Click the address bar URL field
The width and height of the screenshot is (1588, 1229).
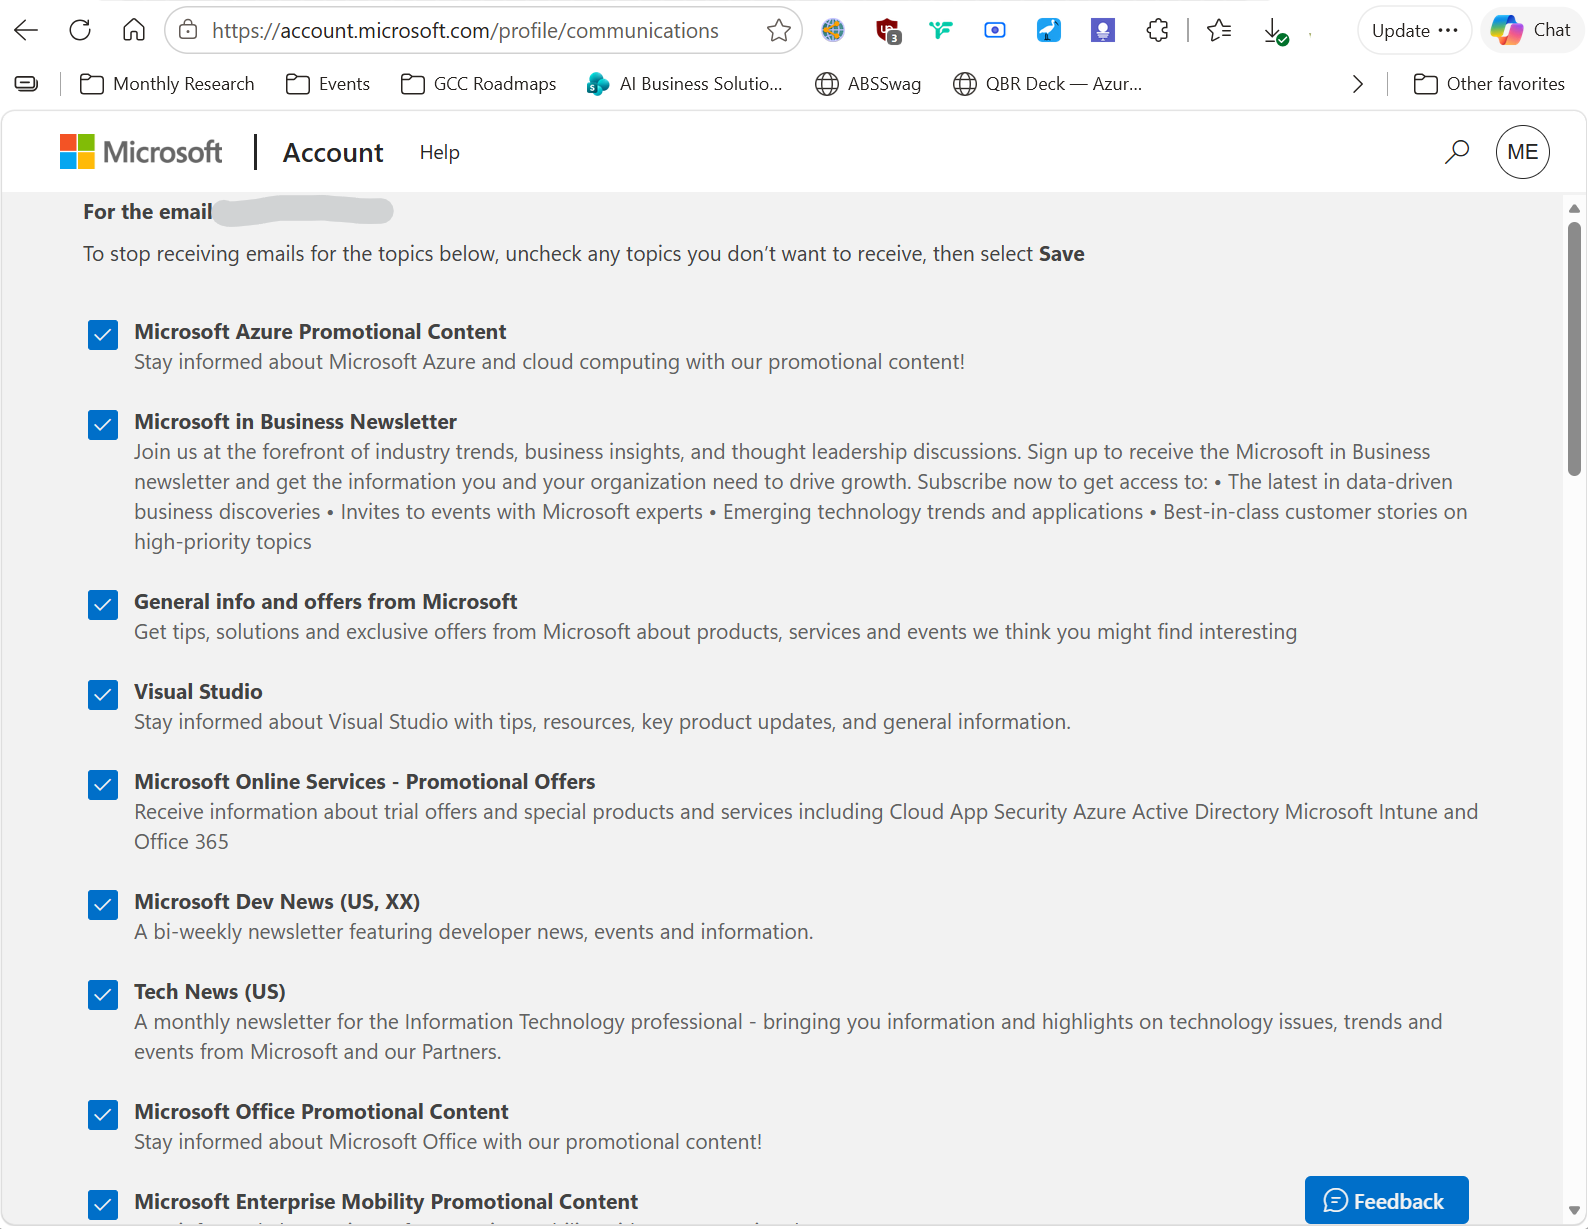[484, 31]
